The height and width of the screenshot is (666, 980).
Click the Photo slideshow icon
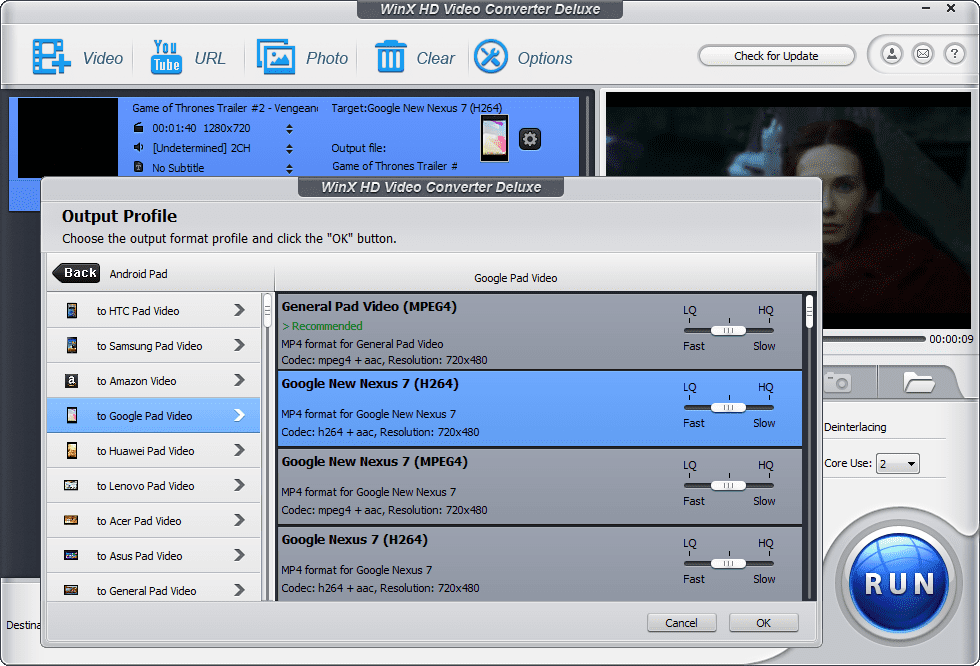tap(276, 57)
